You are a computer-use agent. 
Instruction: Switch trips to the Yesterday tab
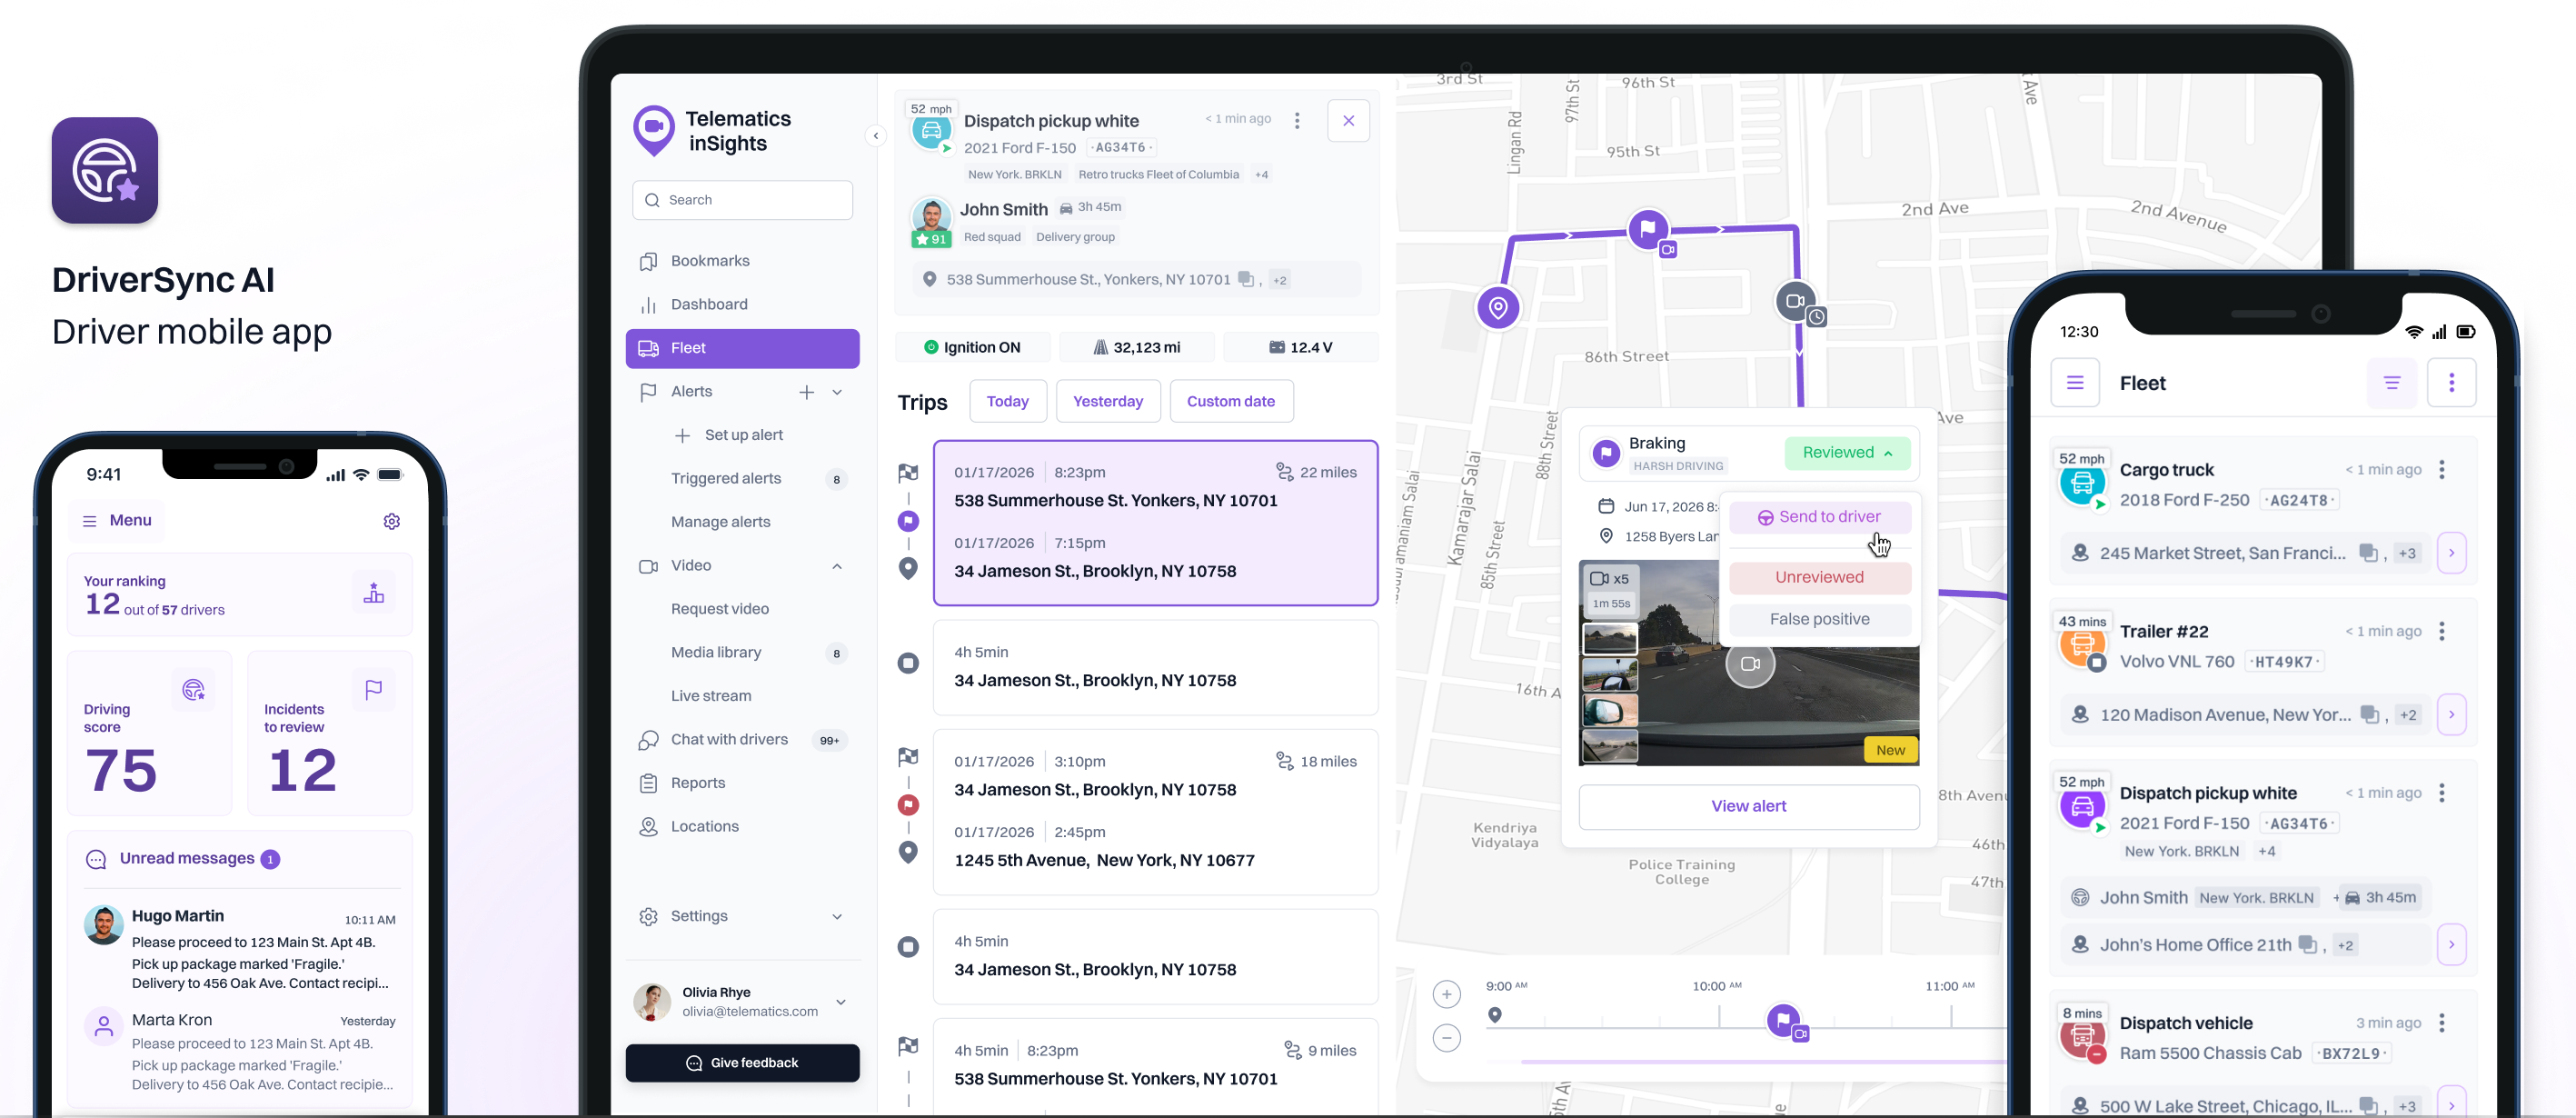(1107, 401)
